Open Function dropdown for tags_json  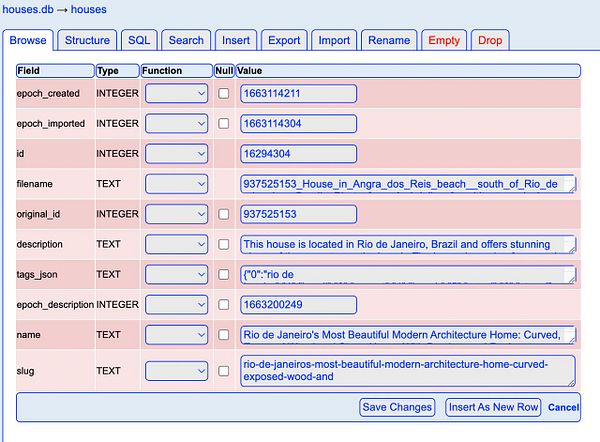(x=176, y=274)
